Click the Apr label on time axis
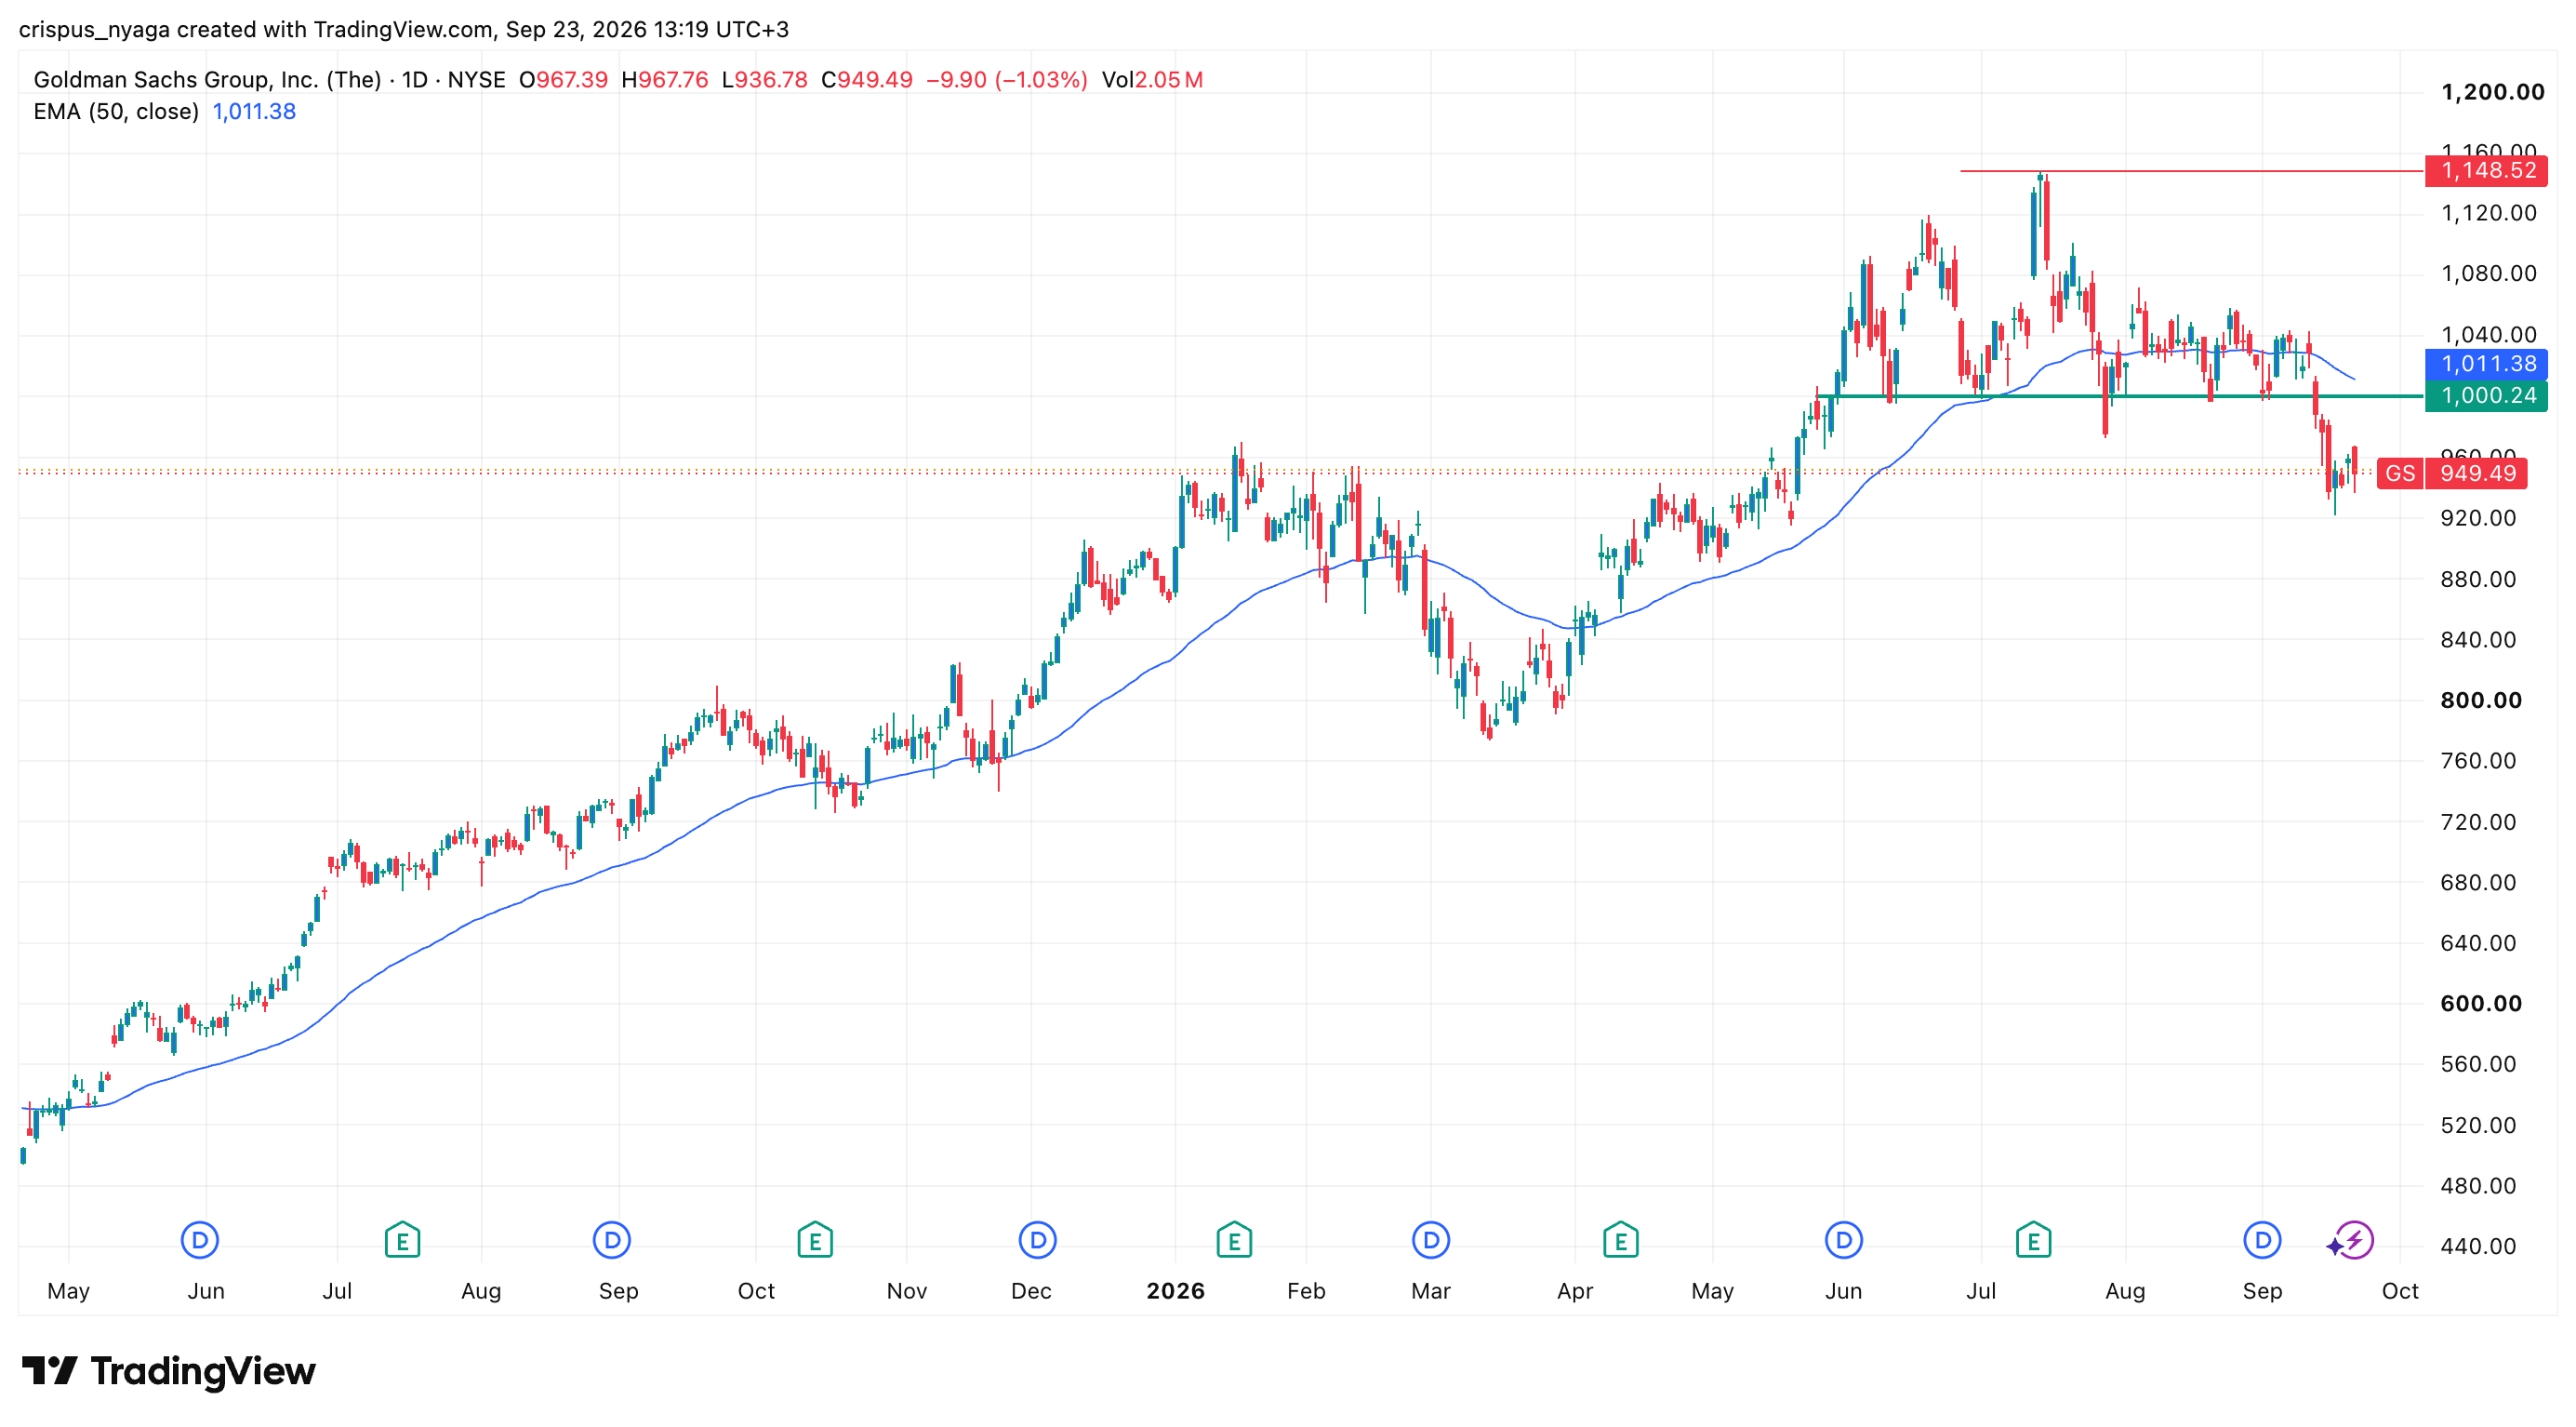 click(x=1575, y=1291)
